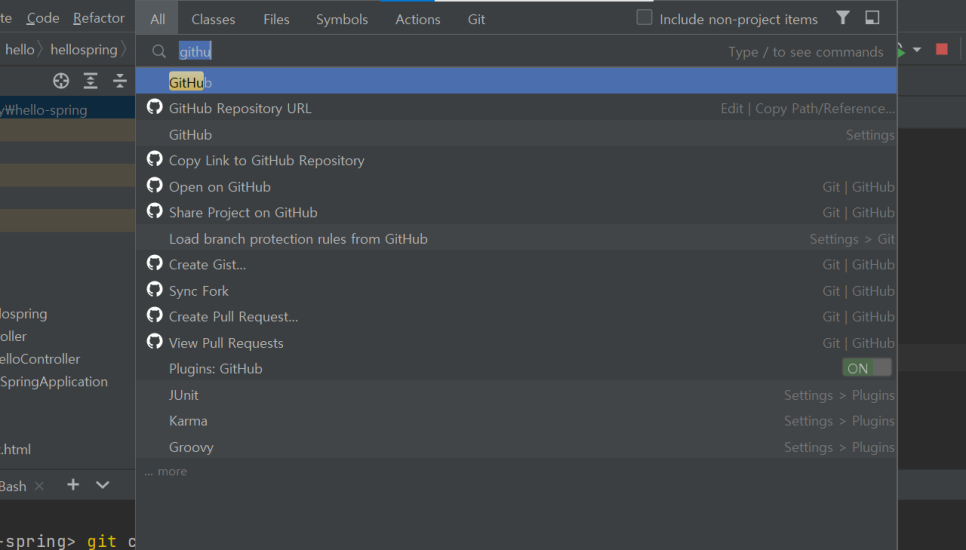Viewport: 966px width, 550px height.
Task: Click the locate/select opened file target icon
Action: tap(61, 81)
